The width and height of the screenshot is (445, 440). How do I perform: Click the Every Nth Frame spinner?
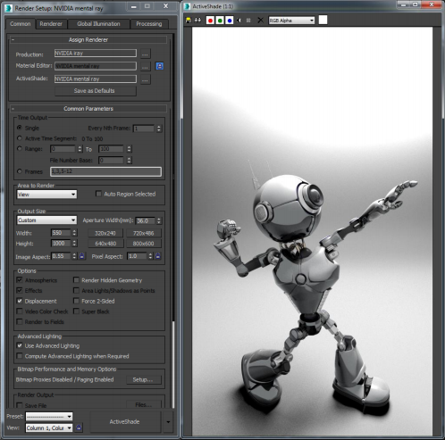[159, 128]
